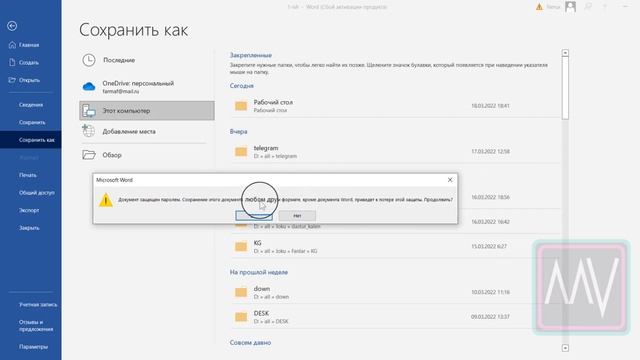640x360 pixels.
Task: Click the DESK folder icon
Action: 241,317
